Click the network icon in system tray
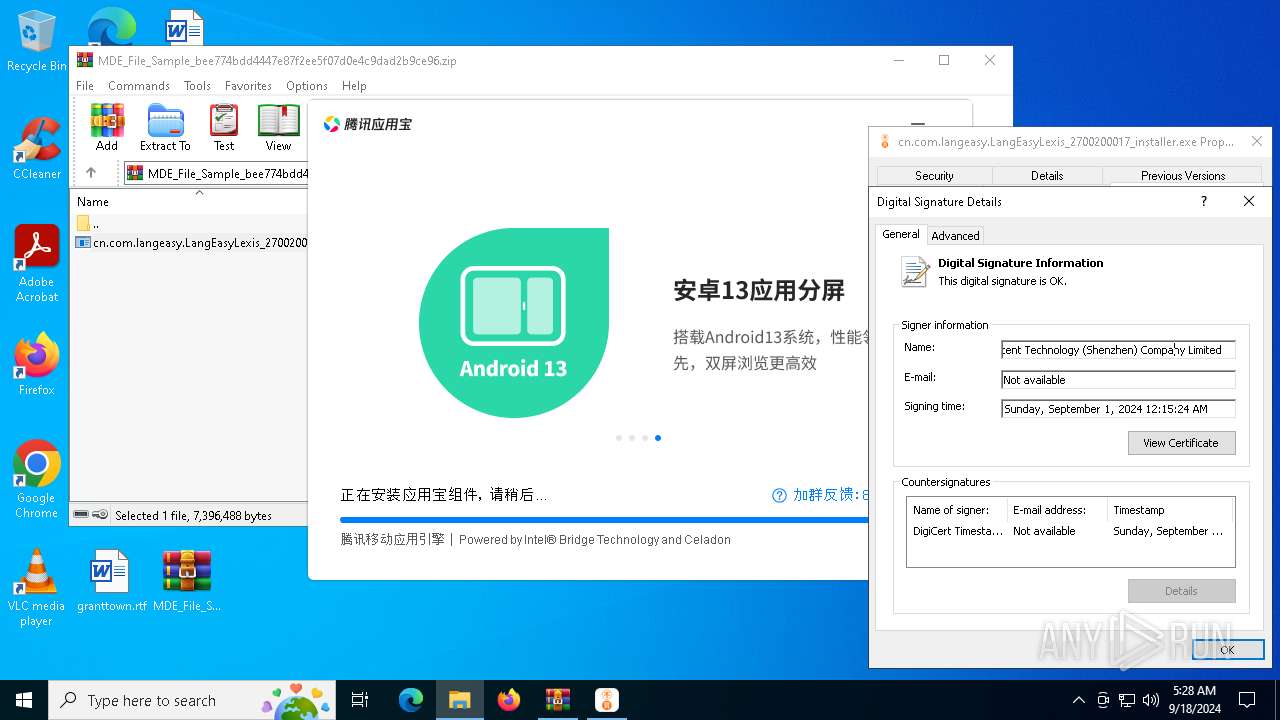Viewport: 1280px width, 720px height. pyautogui.click(x=1127, y=700)
